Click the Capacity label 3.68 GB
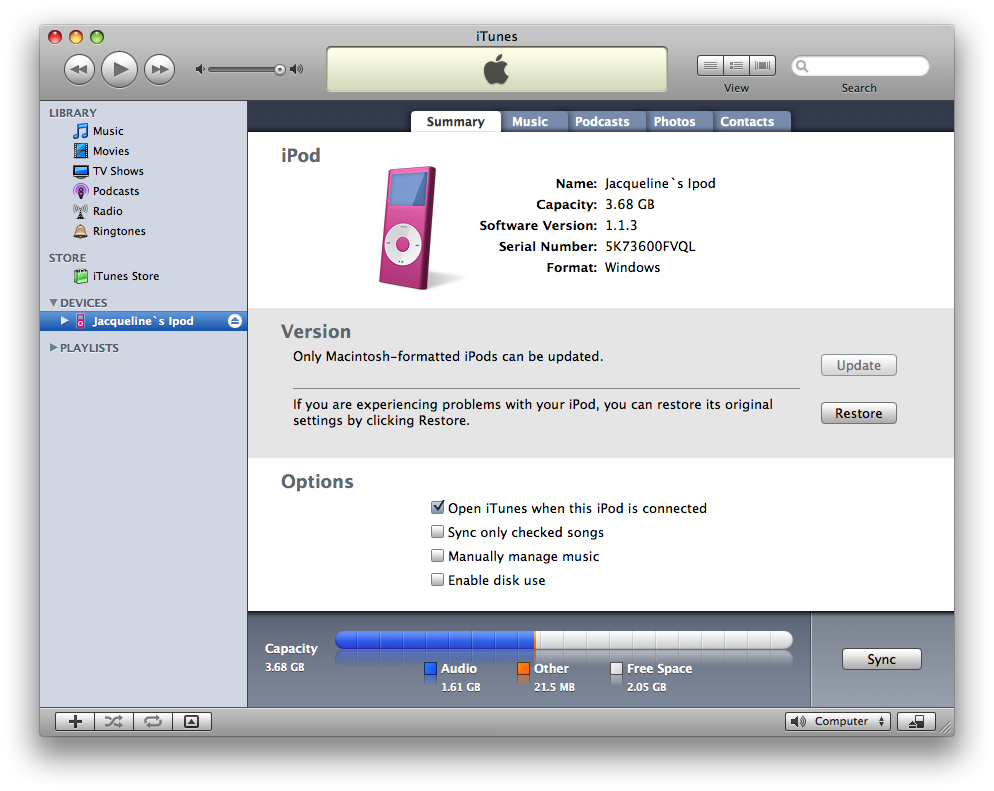Image resolution: width=994 pixels, height=791 pixels. [x=629, y=205]
